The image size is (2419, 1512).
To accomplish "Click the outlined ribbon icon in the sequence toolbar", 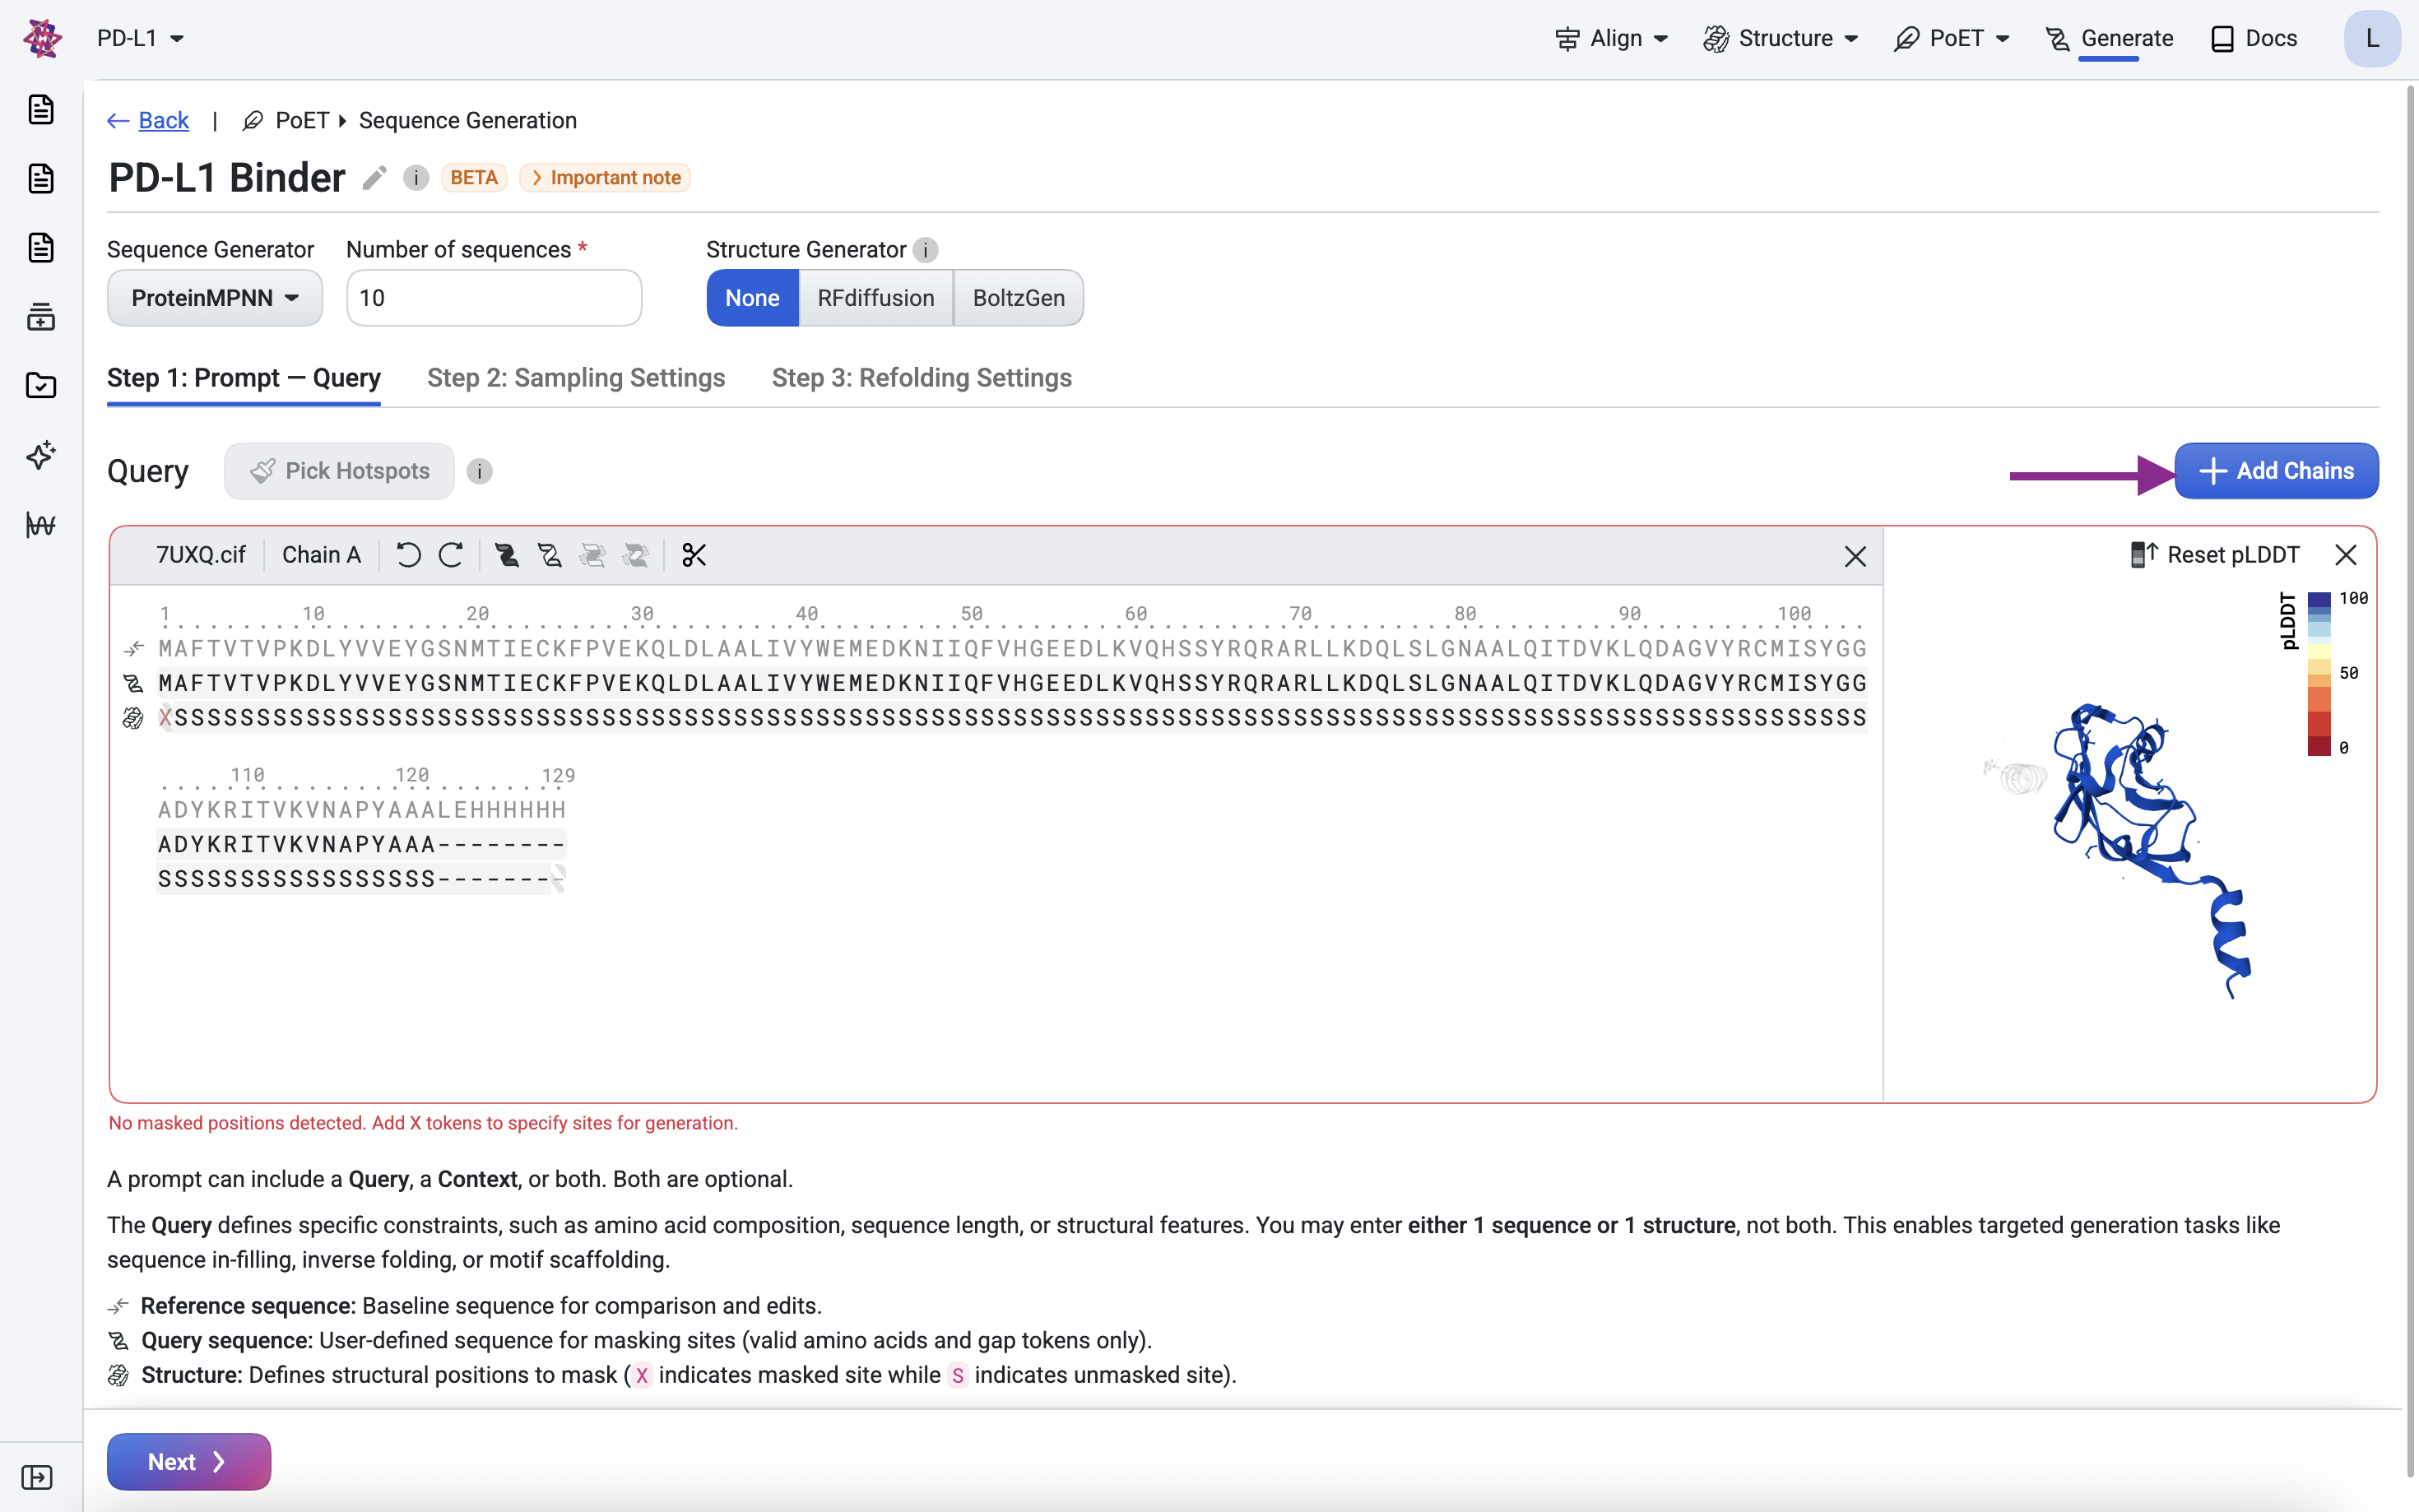I will [550, 555].
